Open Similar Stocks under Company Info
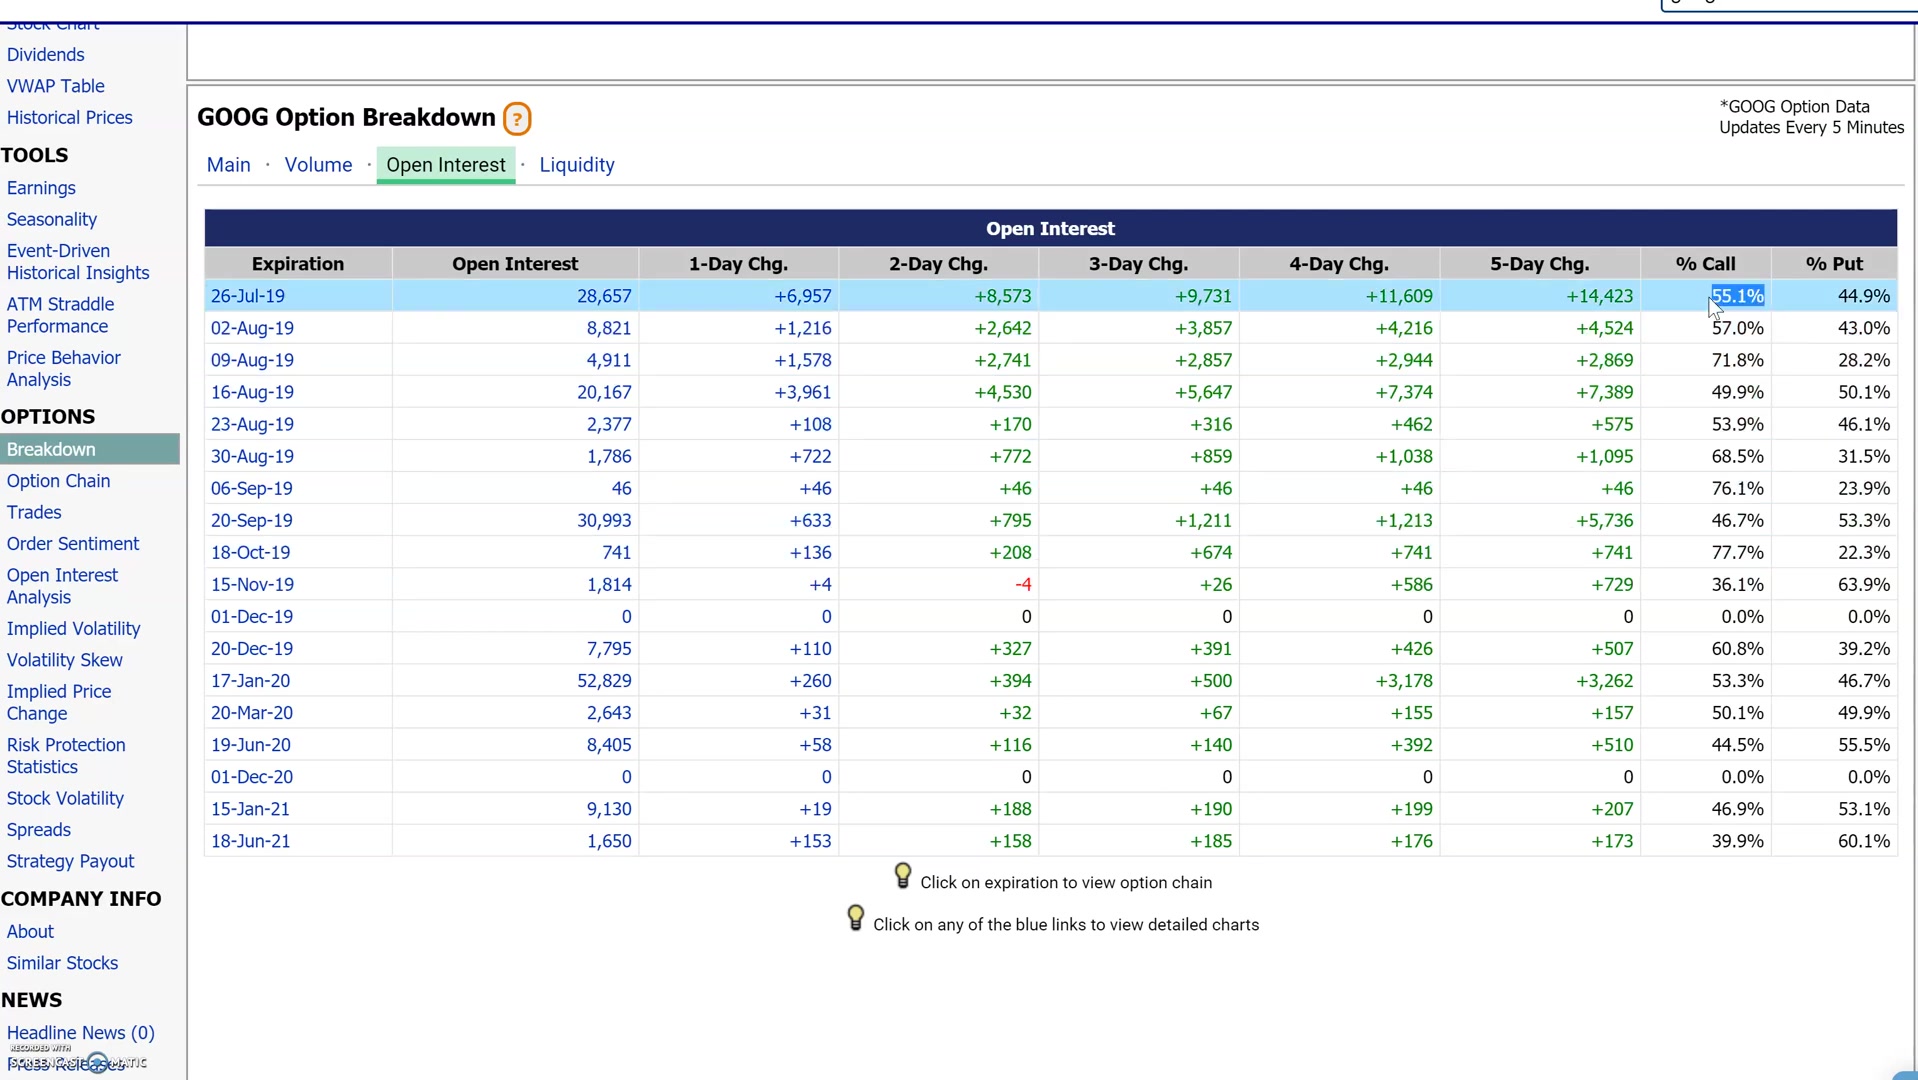This screenshot has width=1918, height=1080. click(x=62, y=964)
